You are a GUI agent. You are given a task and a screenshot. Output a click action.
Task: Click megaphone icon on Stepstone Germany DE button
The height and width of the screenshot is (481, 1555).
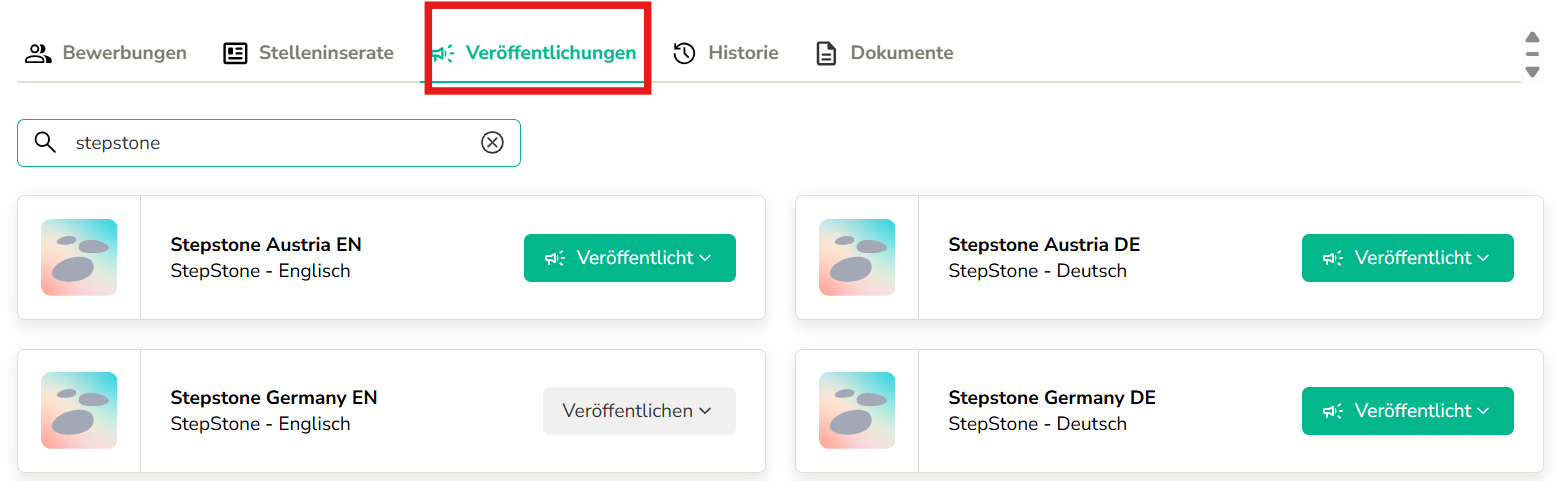[1333, 411]
